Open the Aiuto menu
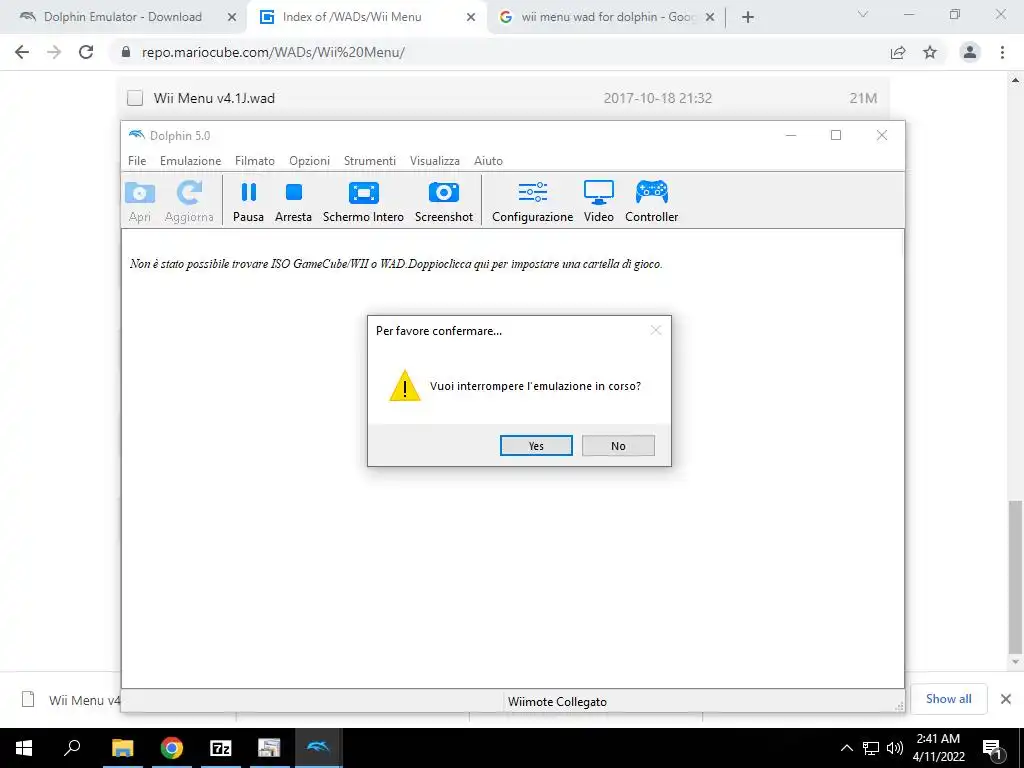 pyautogui.click(x=488, y=161)
